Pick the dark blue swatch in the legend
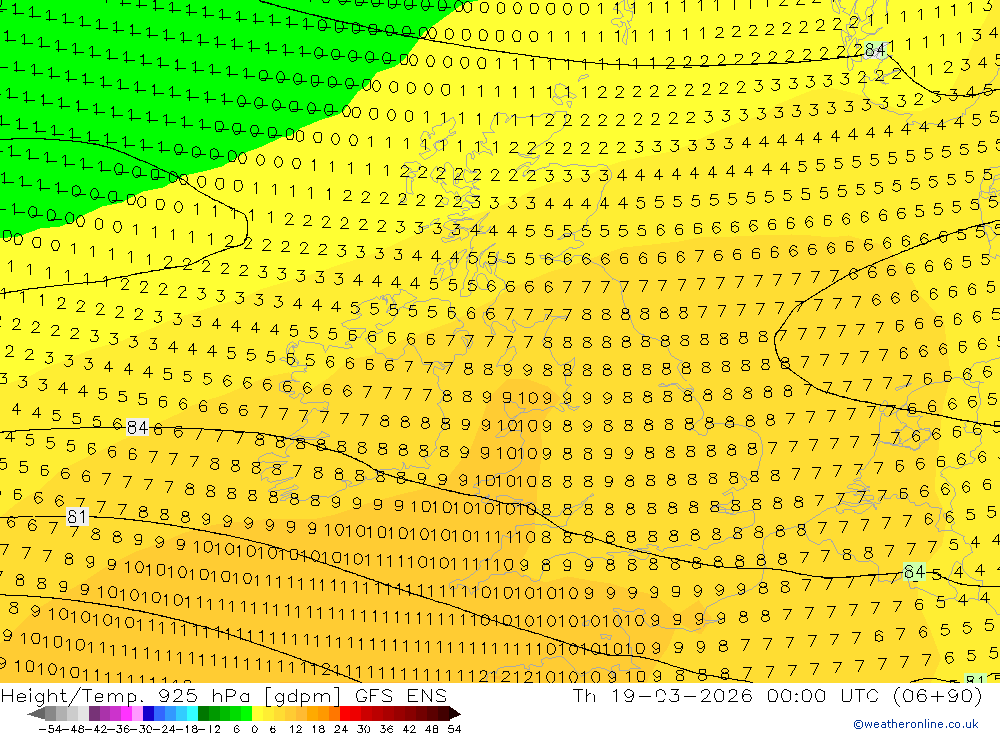Viewport: 1000px width, 733px height. pos(149,714)
